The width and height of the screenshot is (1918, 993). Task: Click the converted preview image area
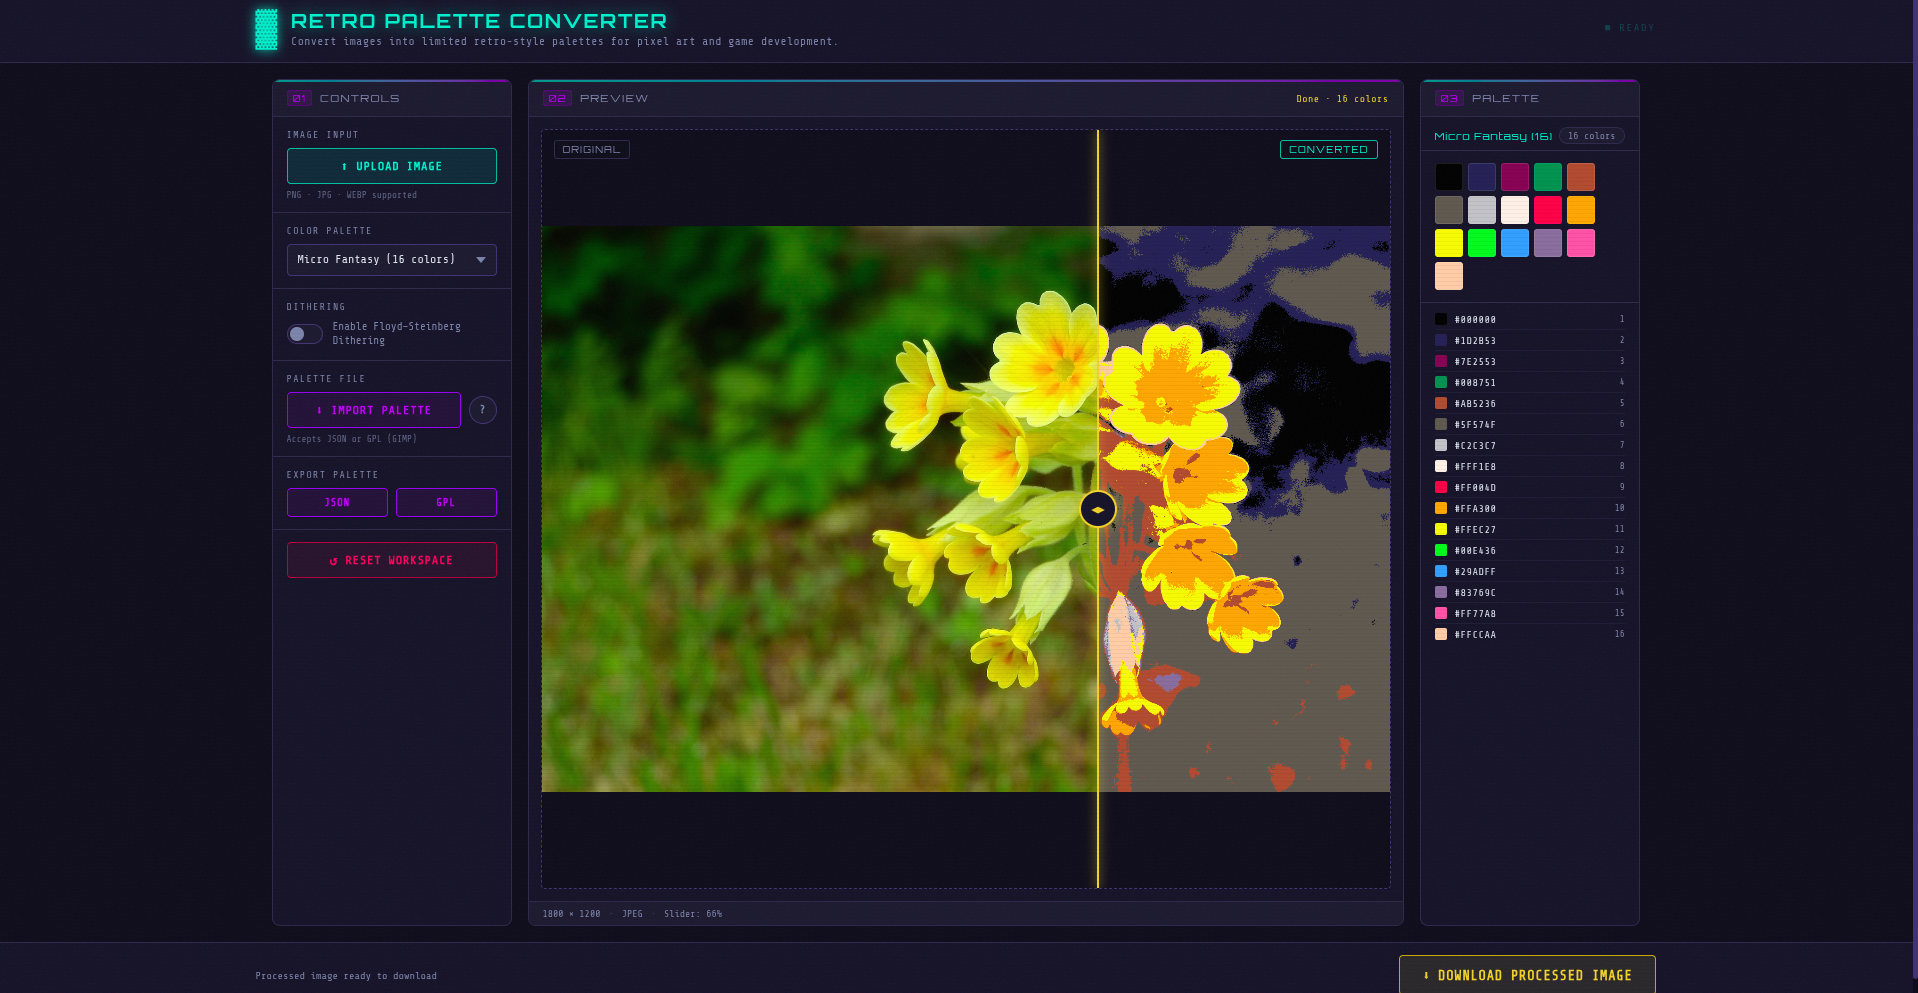(1245, 509)
